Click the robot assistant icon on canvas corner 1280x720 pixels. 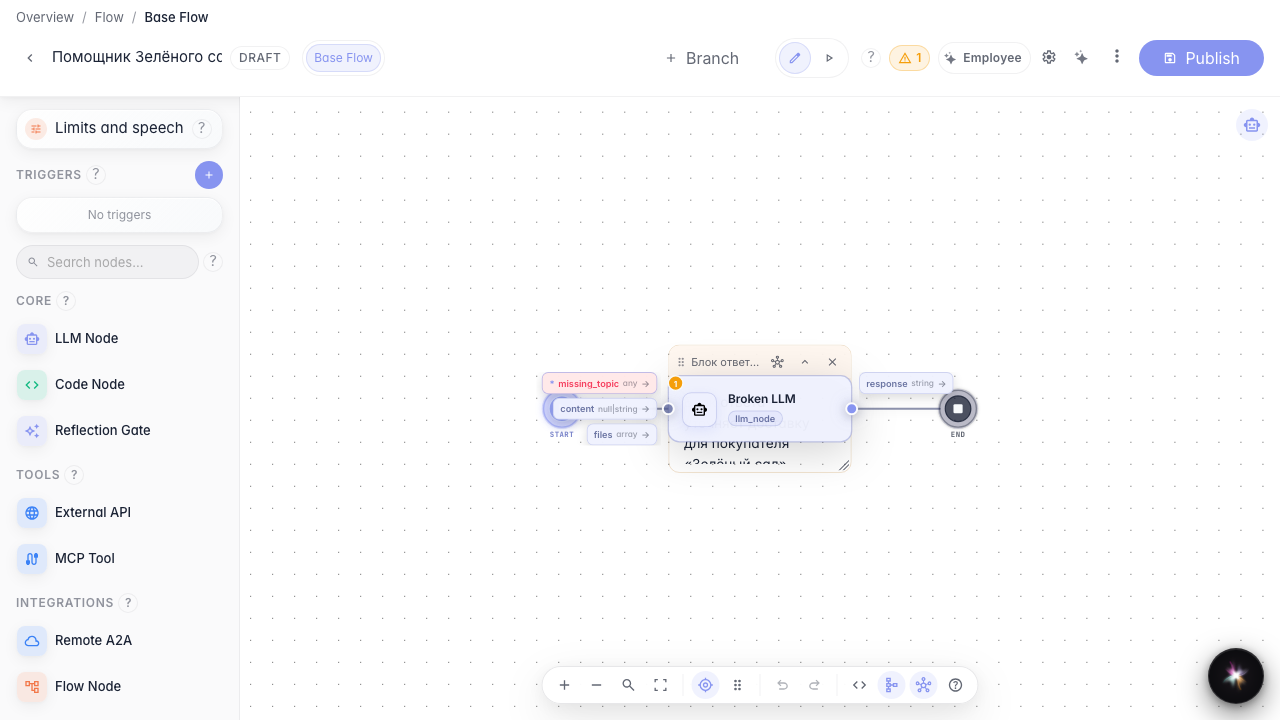pos(1252,125)
